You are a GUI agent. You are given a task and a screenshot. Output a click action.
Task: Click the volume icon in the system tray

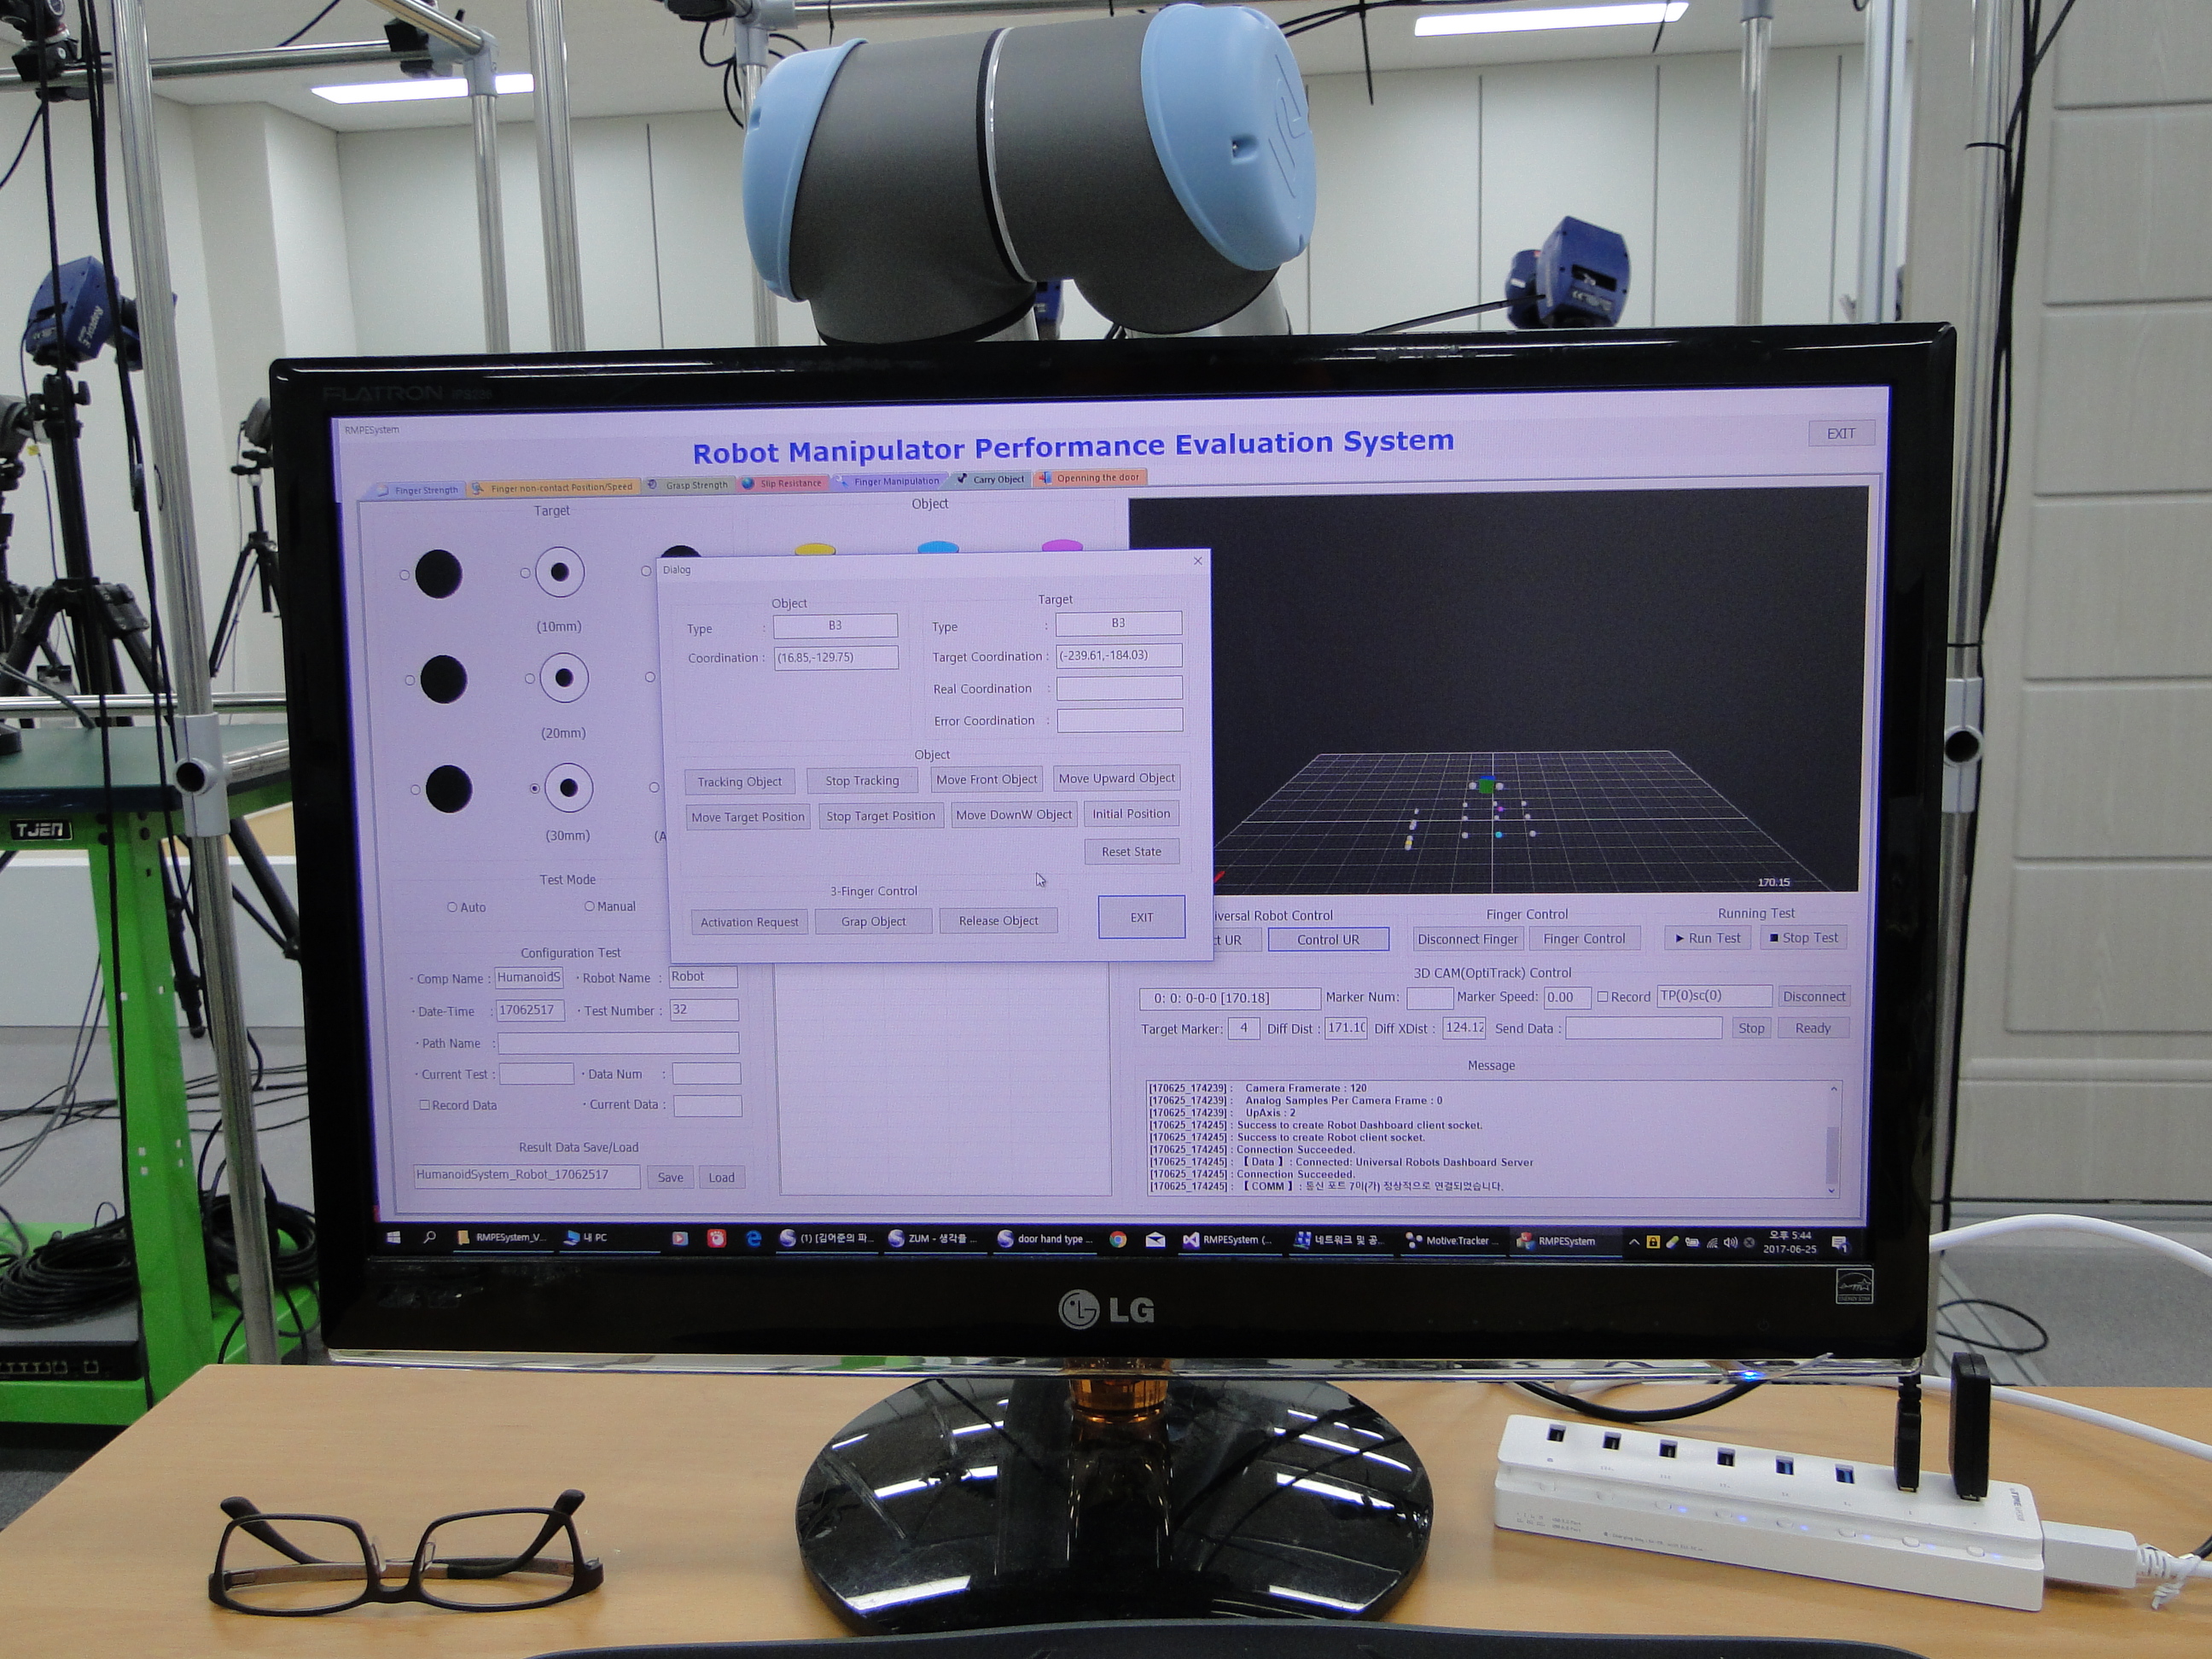pyautogui.click(x=1730, y=1243)
